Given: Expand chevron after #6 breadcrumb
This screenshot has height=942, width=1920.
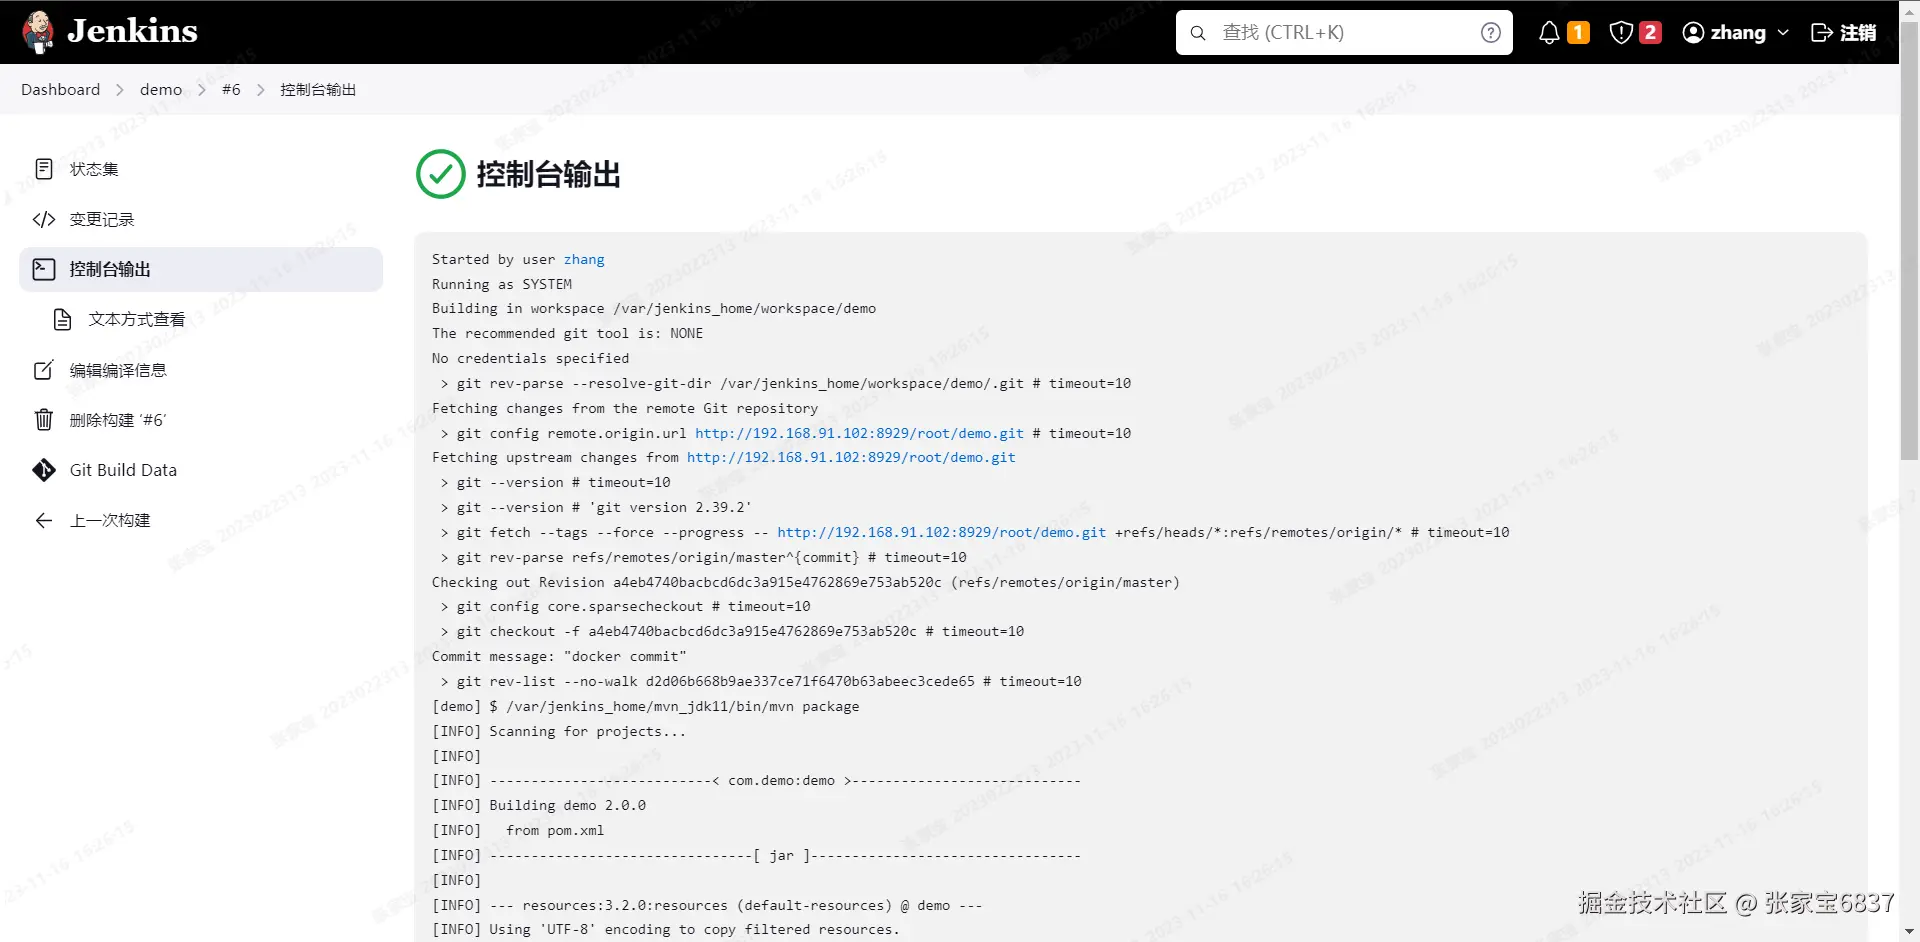Looking at the screenshot, I should [x=261, y=90].
